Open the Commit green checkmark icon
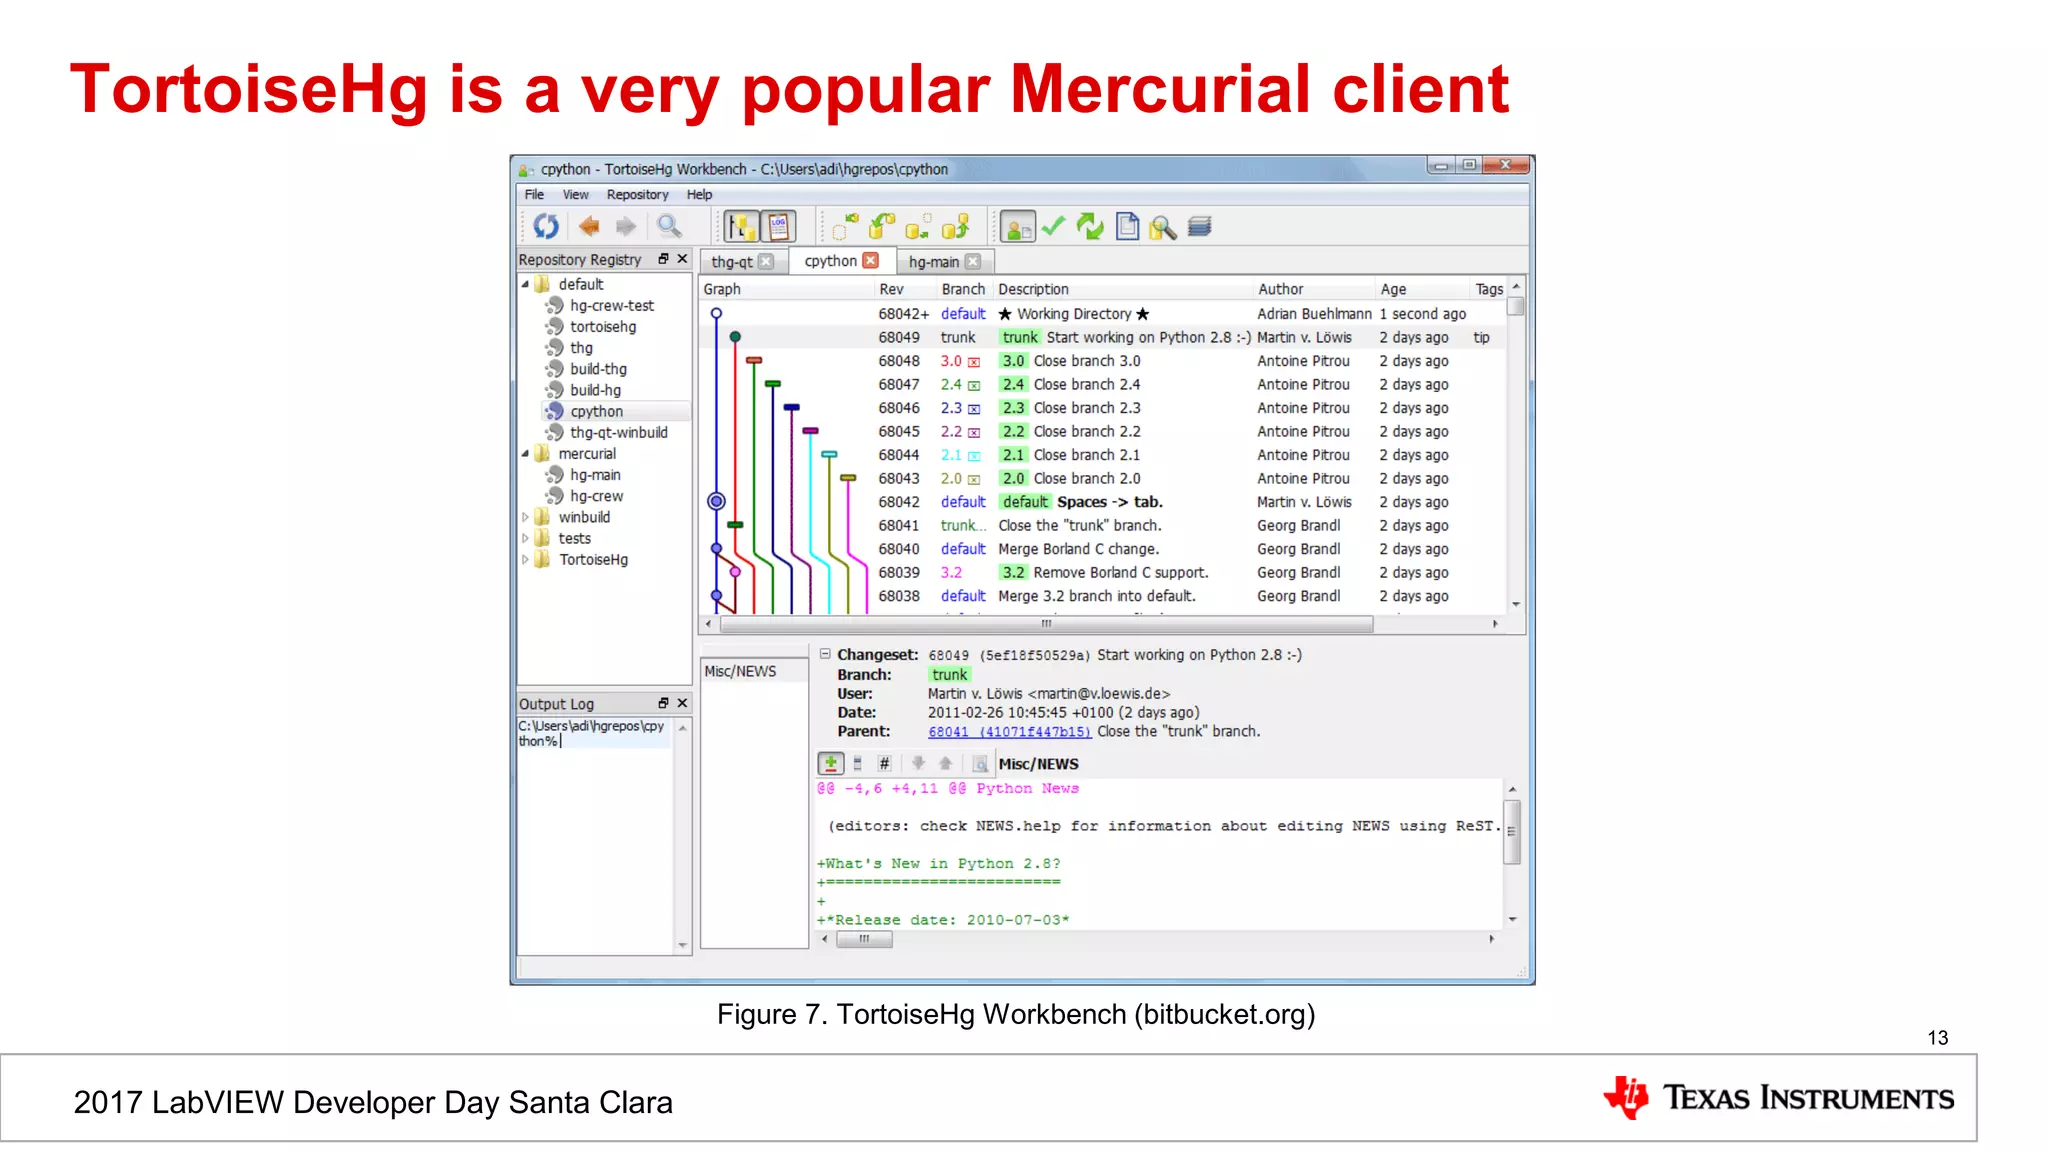Image resolution: width=2048 pixels, height=1152 pixels. pos(1053,227)
